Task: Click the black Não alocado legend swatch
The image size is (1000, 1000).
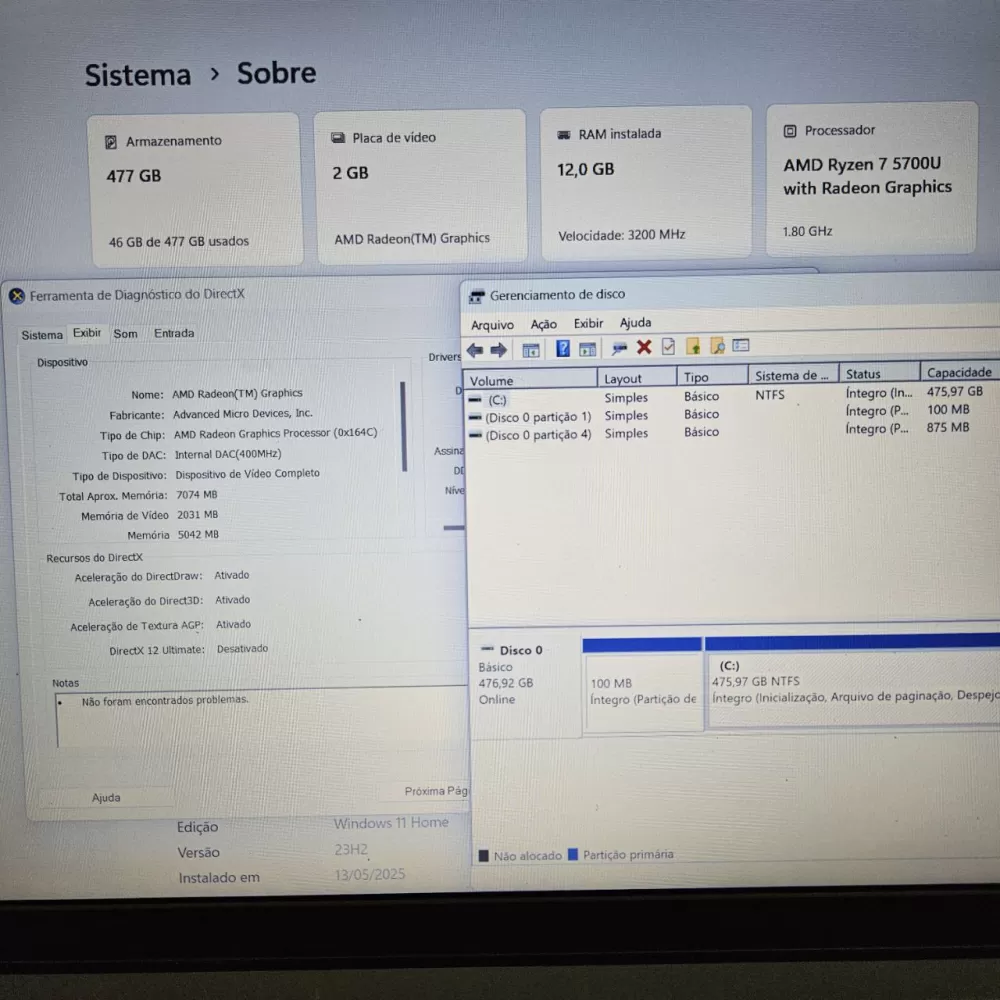Action: (x=484, y=856)
